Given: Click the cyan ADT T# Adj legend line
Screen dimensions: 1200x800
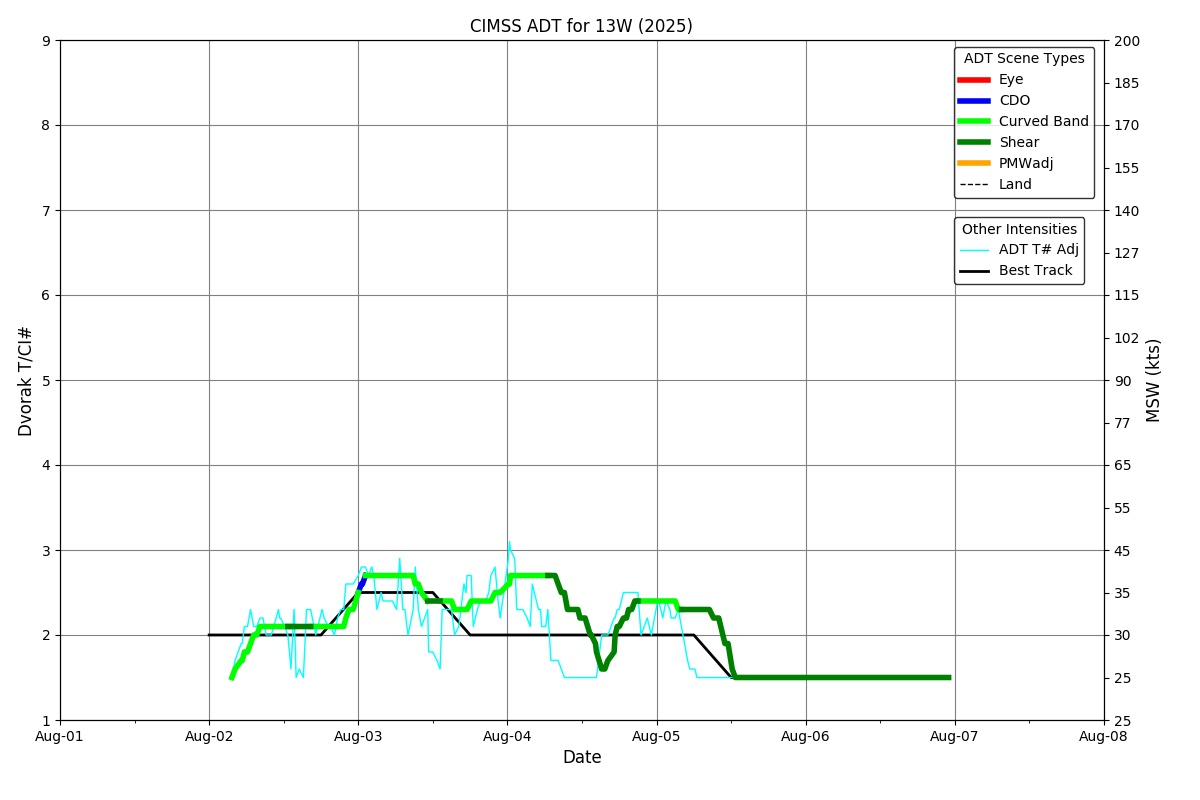Looking at the screenshot, I should coord(973,250).
